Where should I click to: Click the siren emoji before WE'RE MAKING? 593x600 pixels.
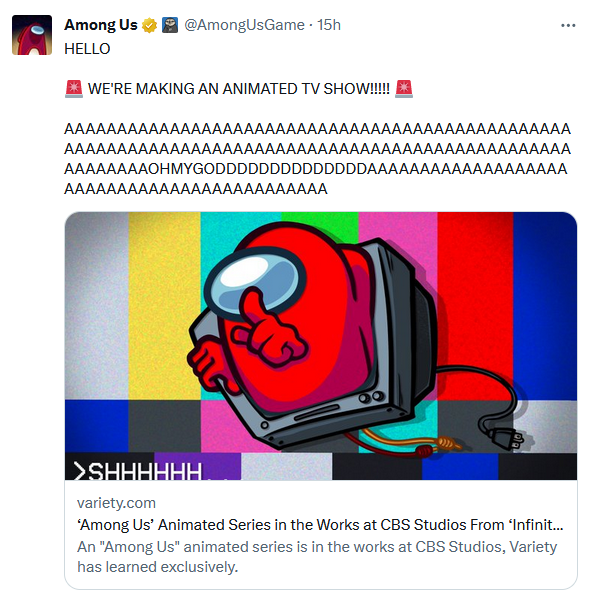point(74,89)
